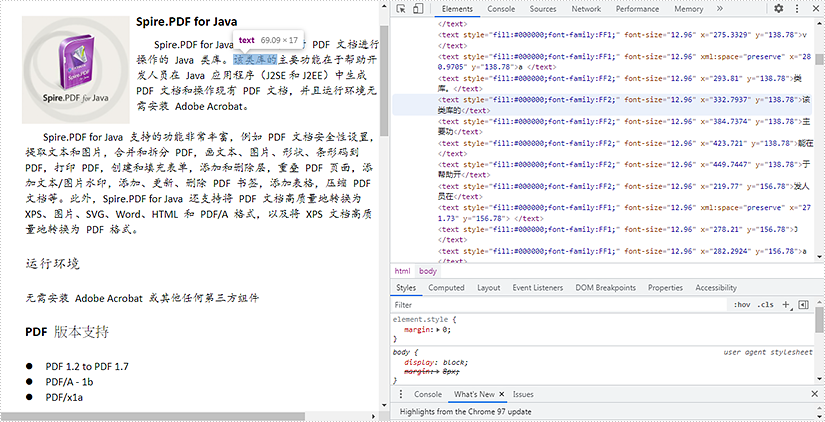Click Highlights from the Chrome 97 update
Viewport: 825px width, 422px height.
click(x=466, y=411)
